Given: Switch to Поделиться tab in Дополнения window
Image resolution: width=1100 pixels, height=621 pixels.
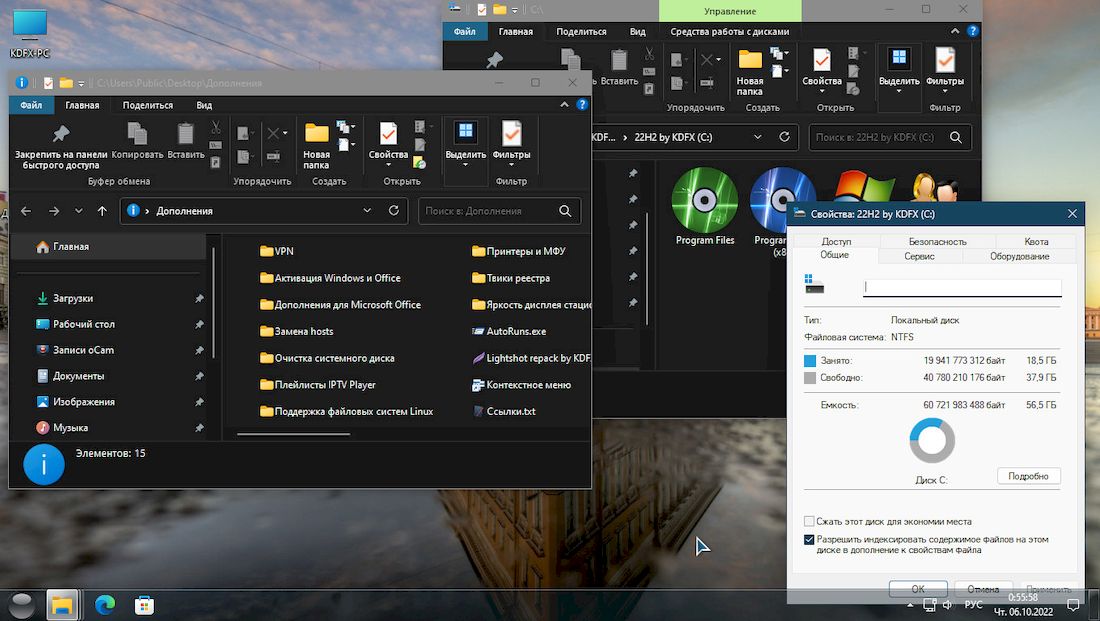Looking at the screenshot, I should (x=147, y=105).
